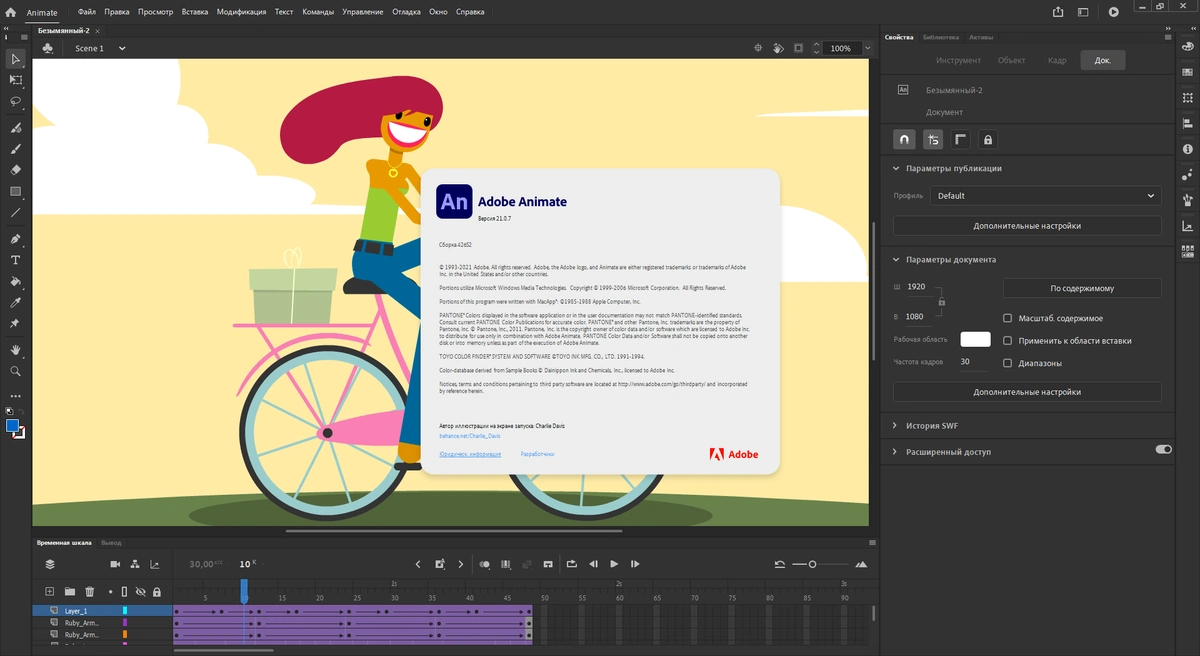Toggle hide all layers eye icon

coord(141,592)
